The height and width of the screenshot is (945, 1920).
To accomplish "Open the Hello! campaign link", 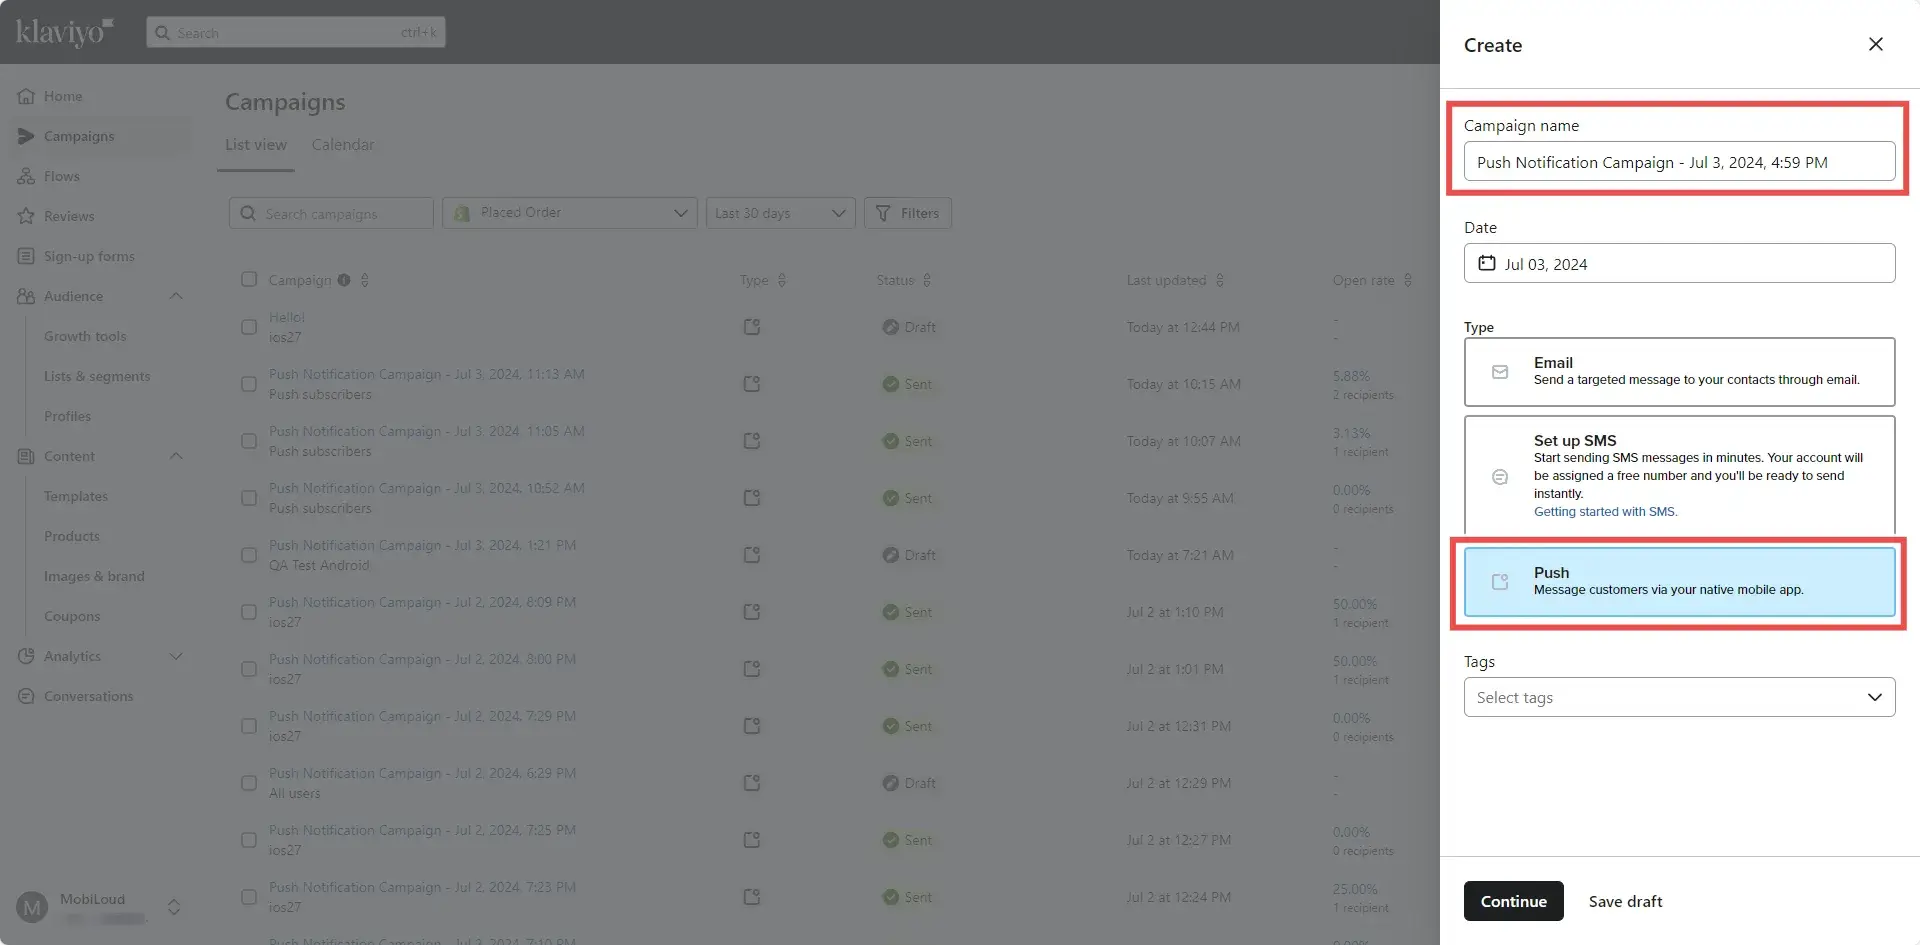I will pos(287,317).
